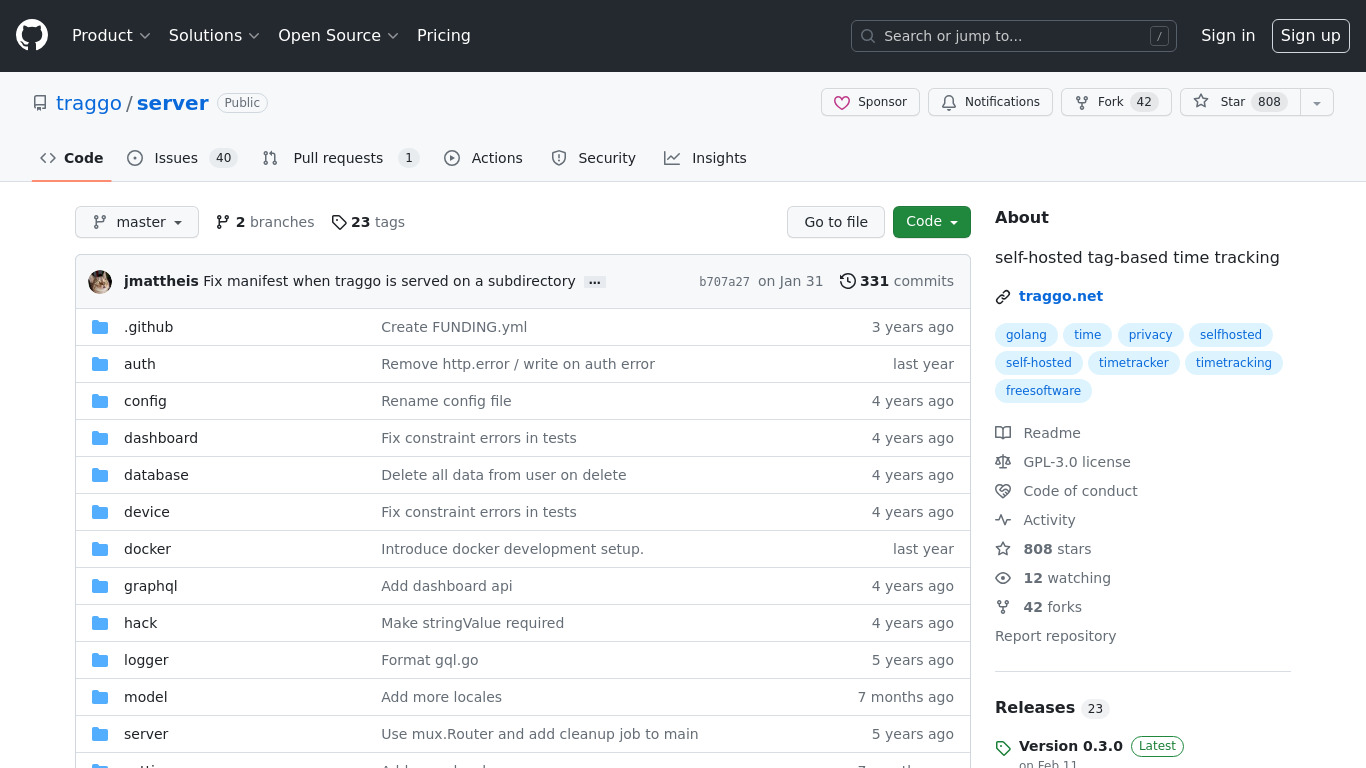
Task: Open the Insights tab
Action: [x=705, y=158]
